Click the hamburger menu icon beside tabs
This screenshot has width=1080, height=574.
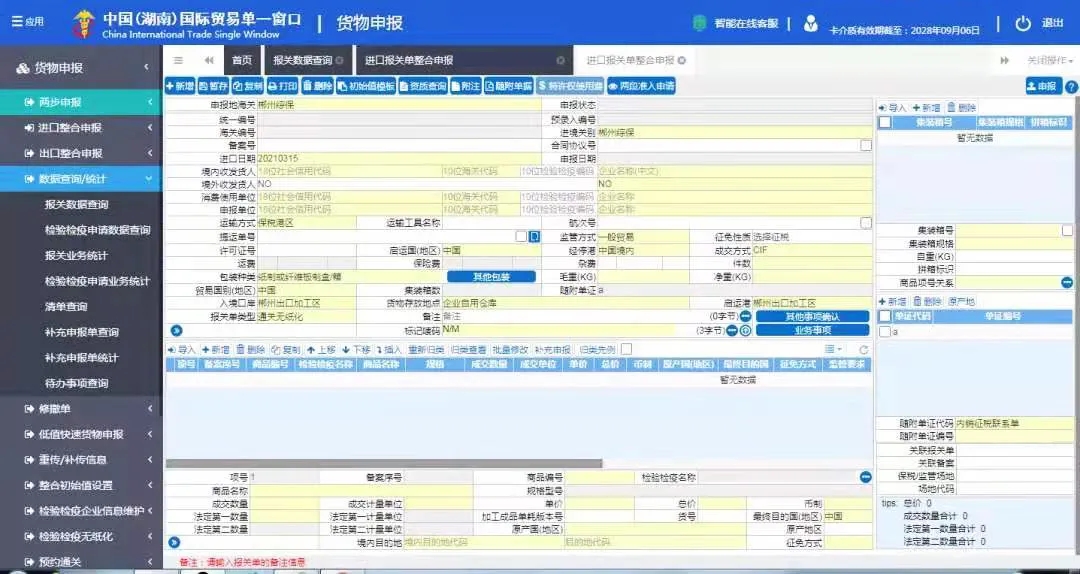coord(178,60)
